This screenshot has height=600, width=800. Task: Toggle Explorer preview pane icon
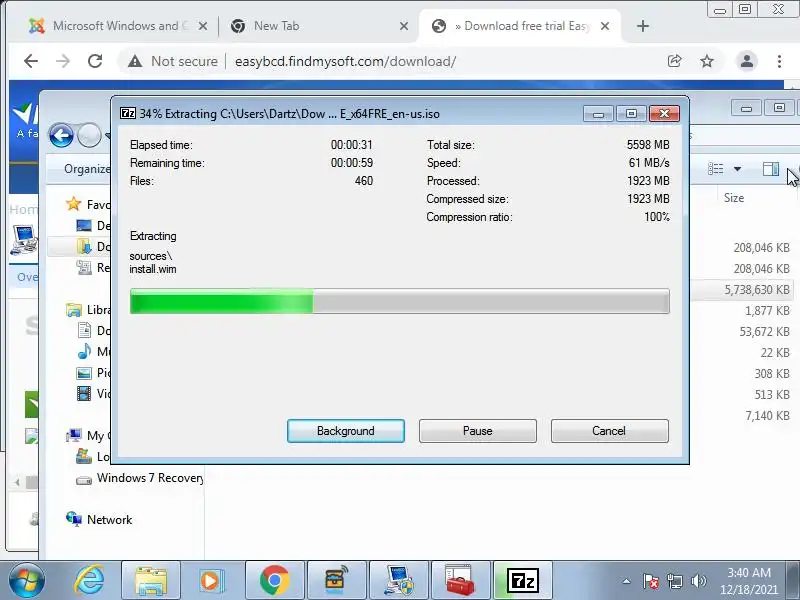point(770,168)
